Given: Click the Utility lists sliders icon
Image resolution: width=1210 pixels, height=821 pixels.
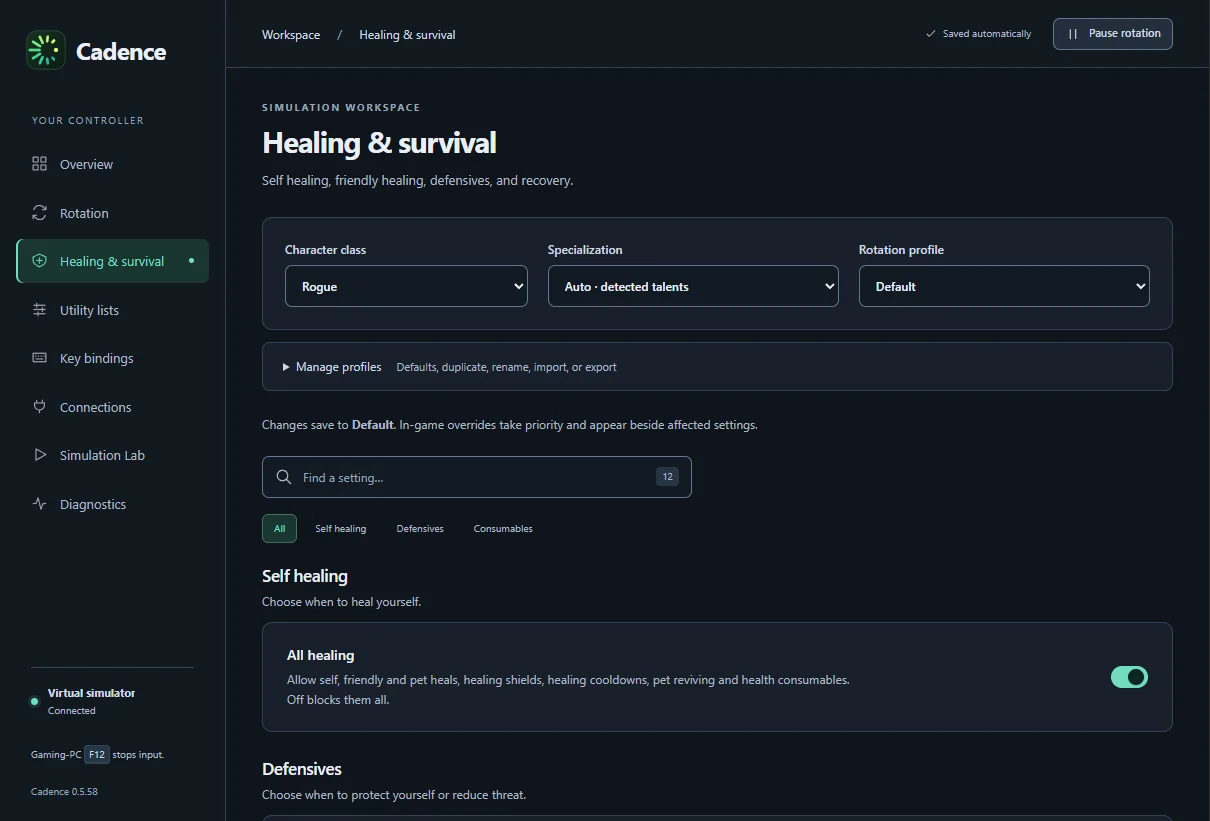Looking at the screenshot, I should pyautogui.click(x=40, y=310).
